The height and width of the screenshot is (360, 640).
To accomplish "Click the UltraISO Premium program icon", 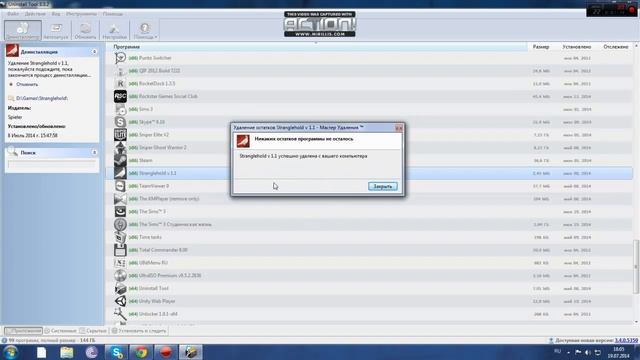I will tap(120, 276).
